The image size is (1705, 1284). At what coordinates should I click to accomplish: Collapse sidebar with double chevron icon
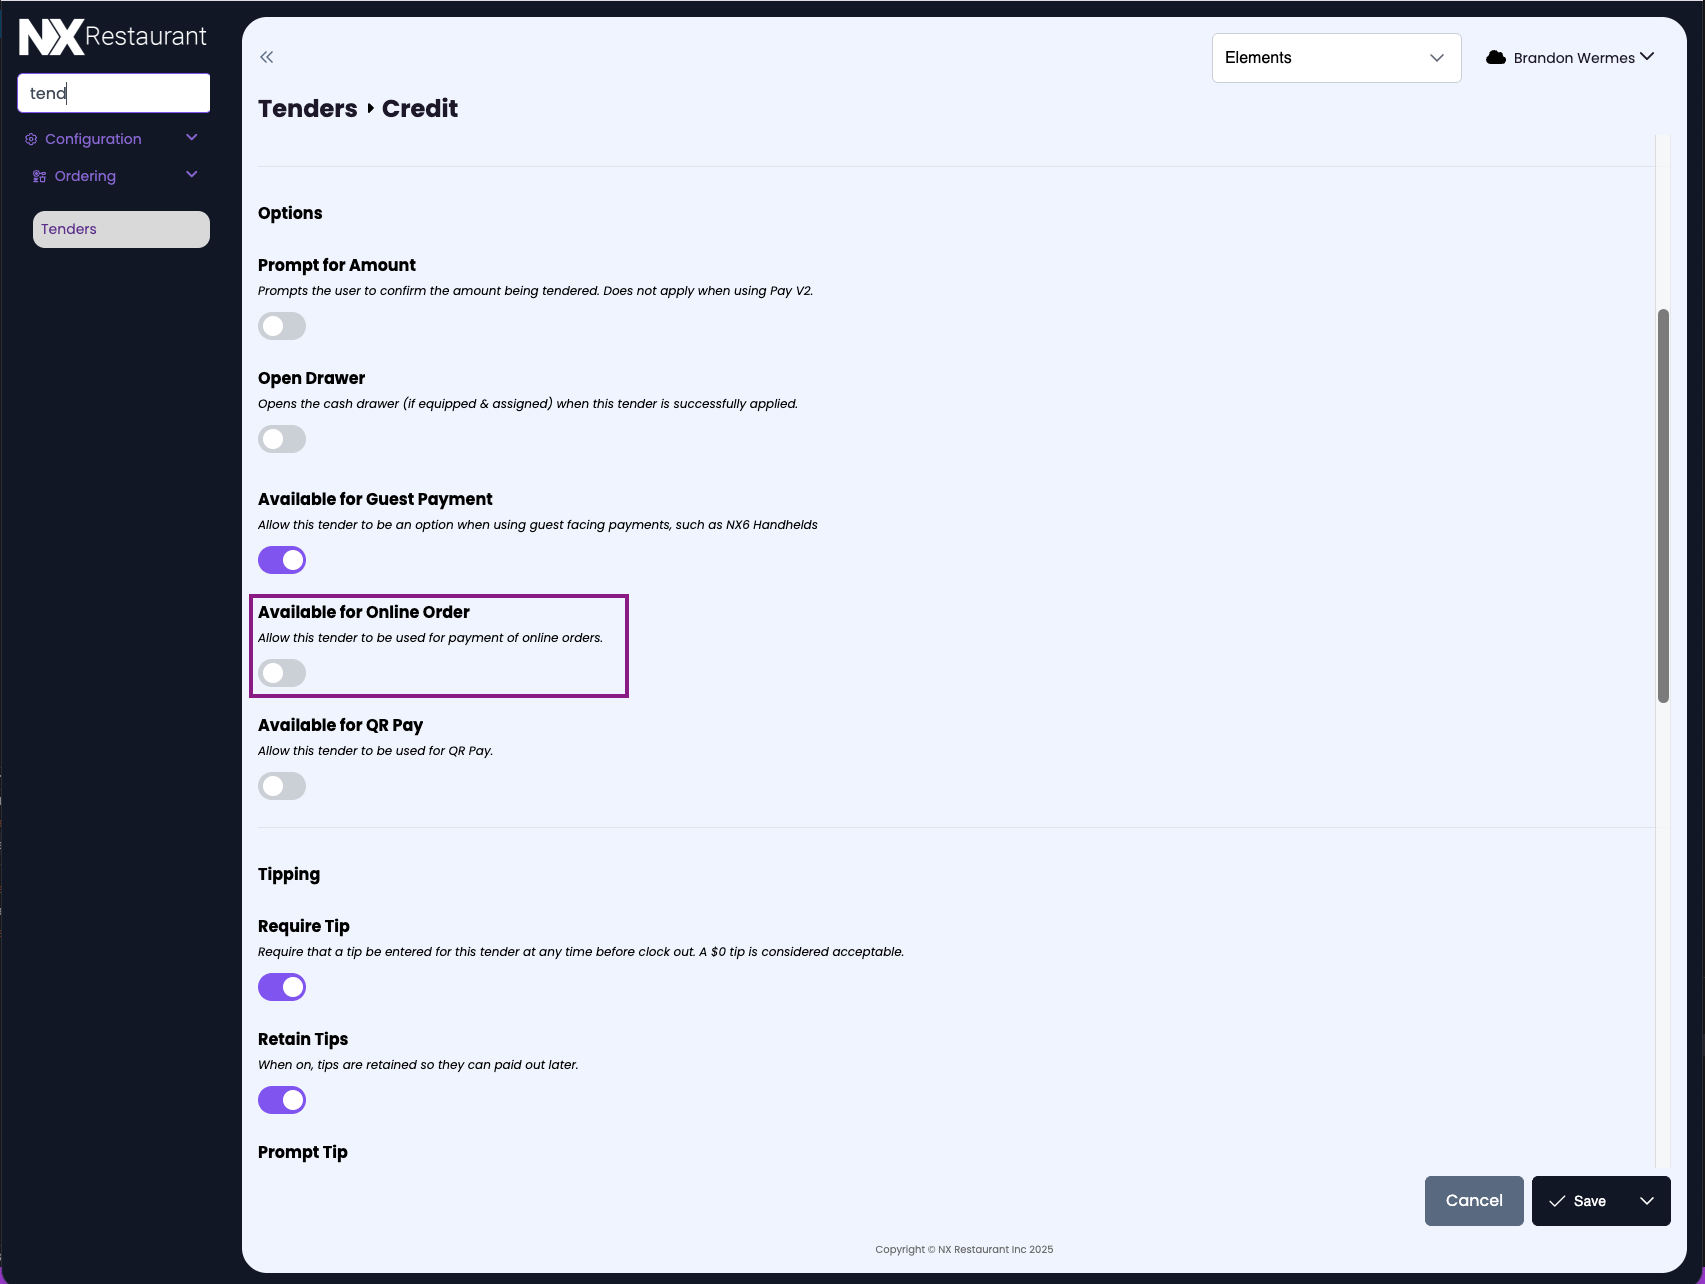coord(267,57)
